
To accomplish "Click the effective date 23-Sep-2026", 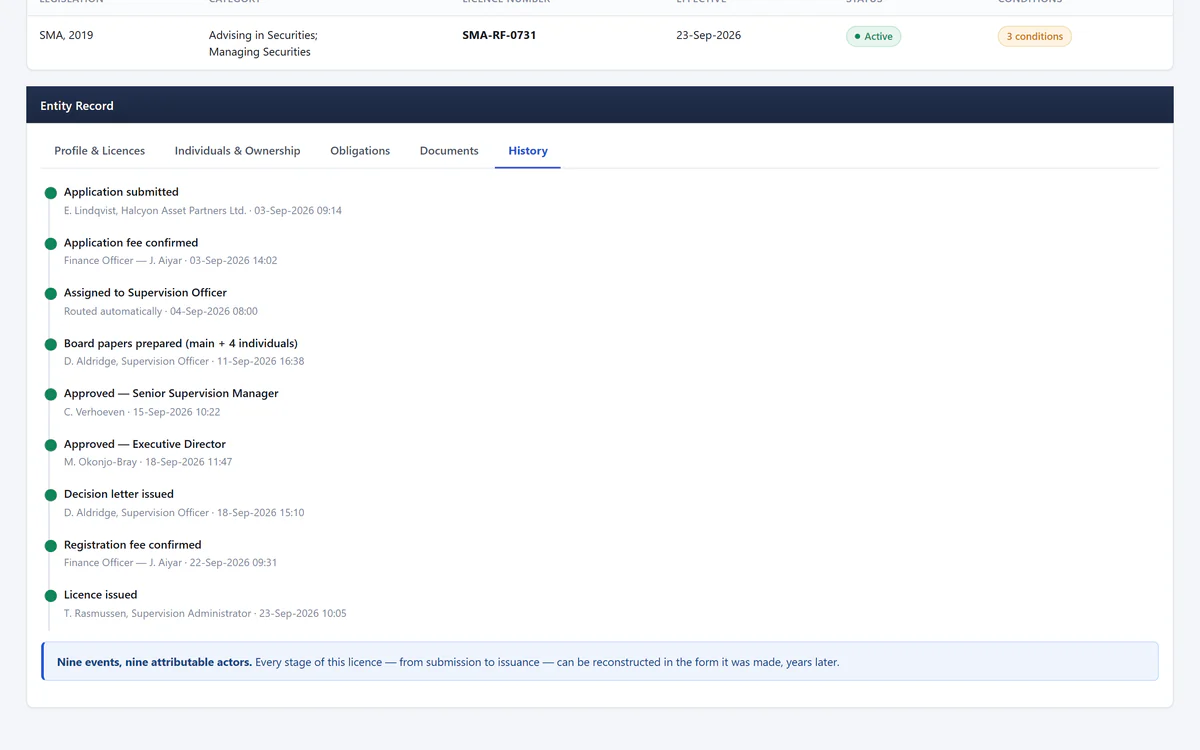I will coord(709,35).
